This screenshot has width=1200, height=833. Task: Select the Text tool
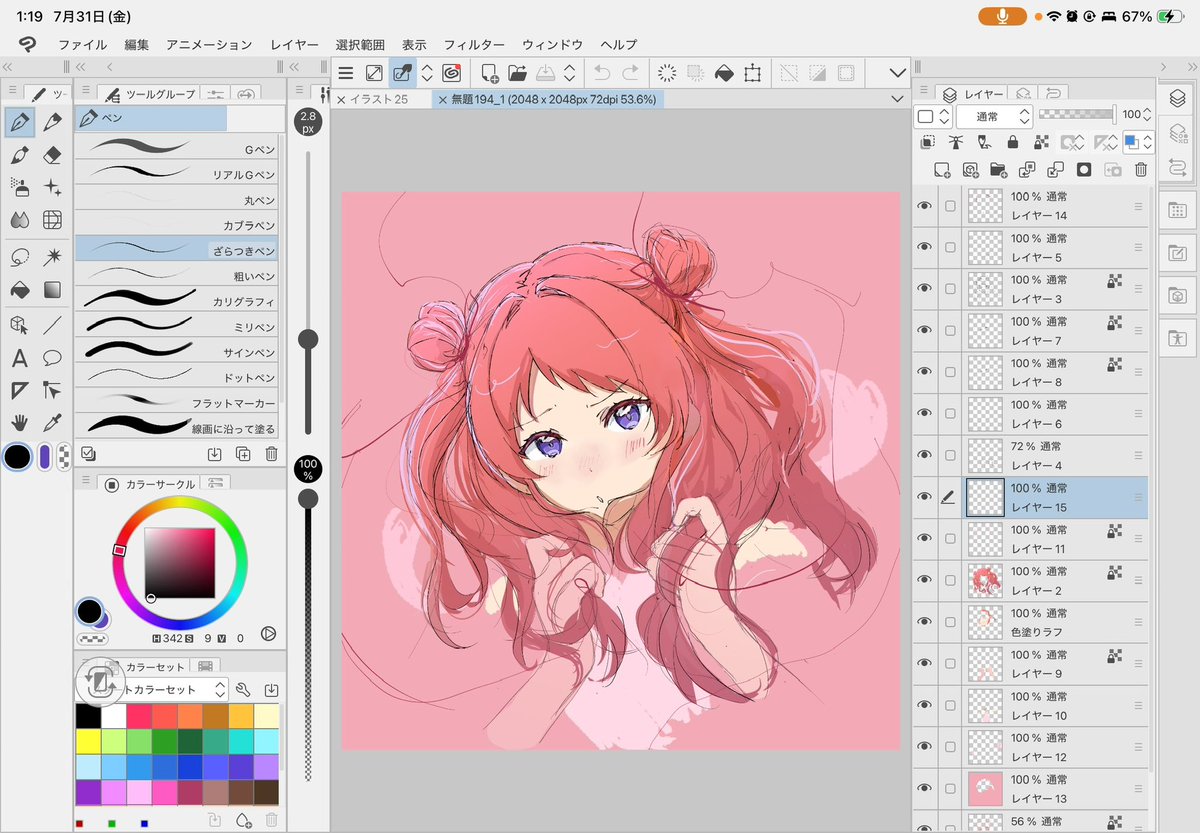pos(19,357)
